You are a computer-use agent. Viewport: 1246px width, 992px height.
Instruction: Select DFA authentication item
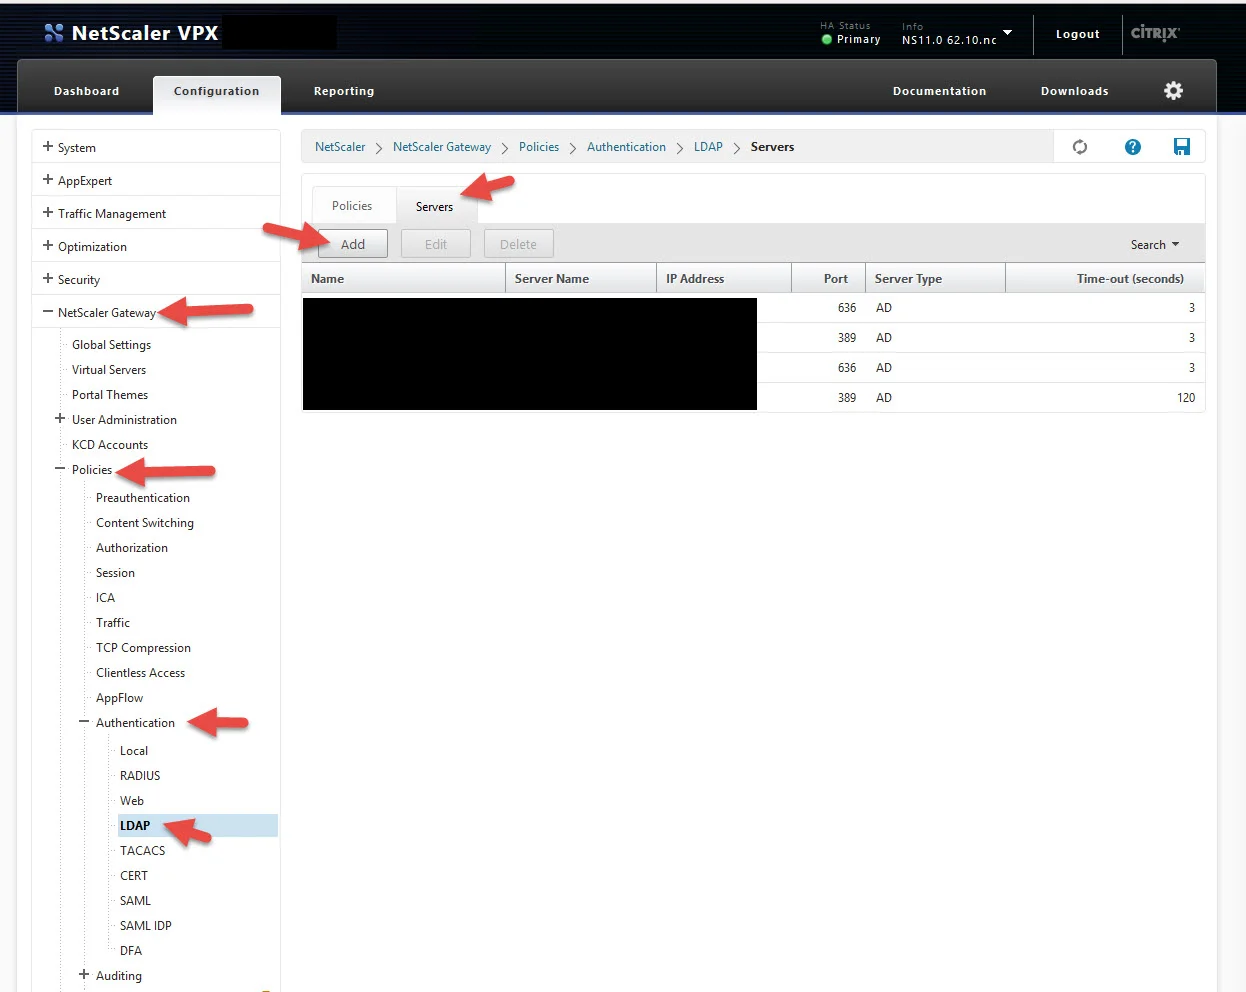click(131, 951)
